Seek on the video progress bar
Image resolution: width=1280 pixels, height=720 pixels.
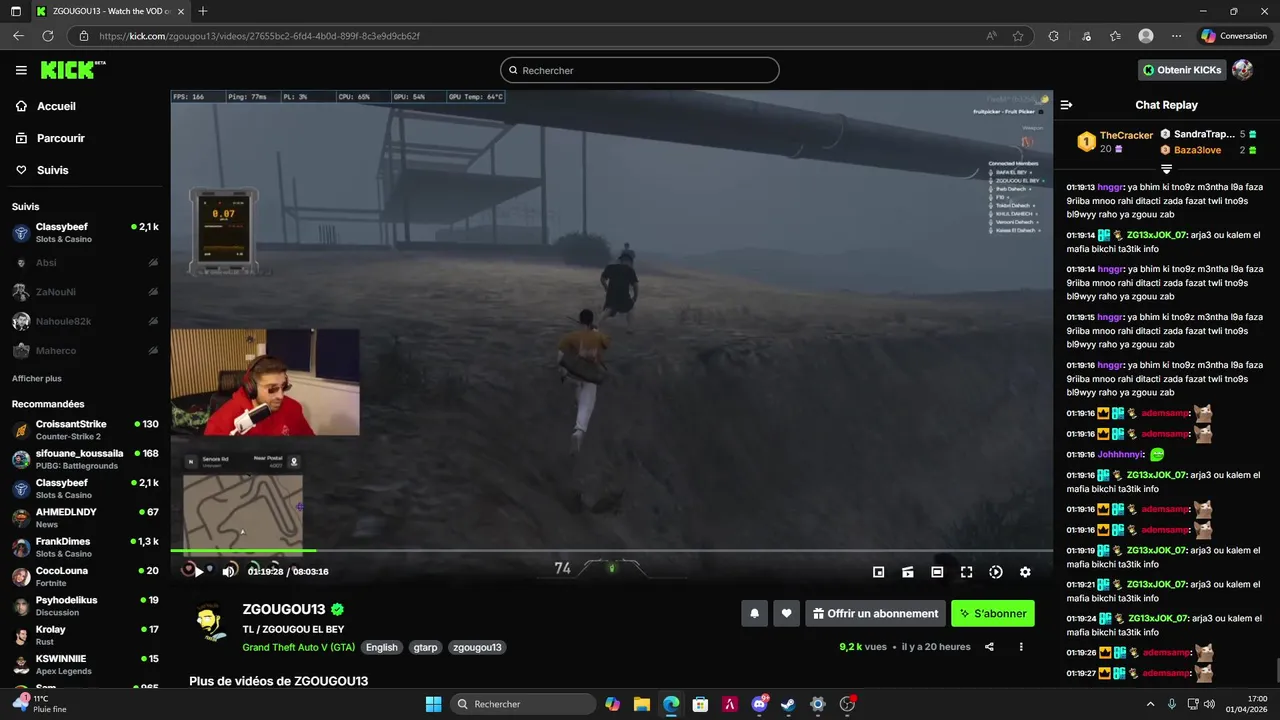(x=611, y=550)
